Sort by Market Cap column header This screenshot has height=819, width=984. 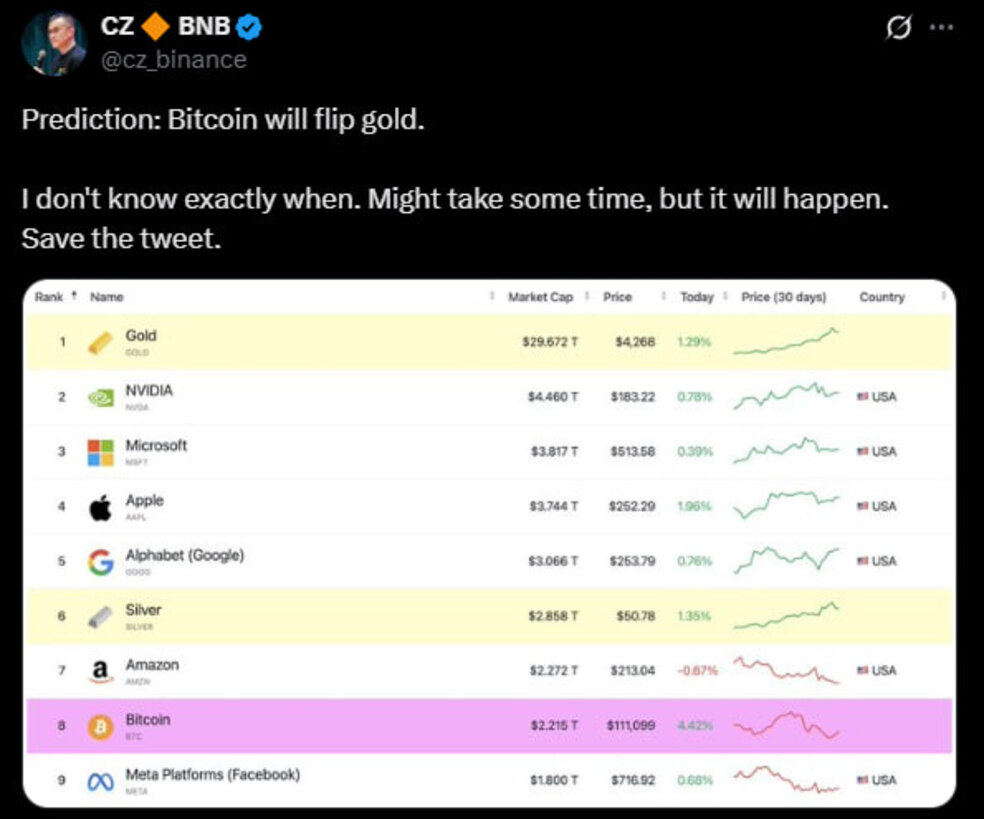coord(540,297)
